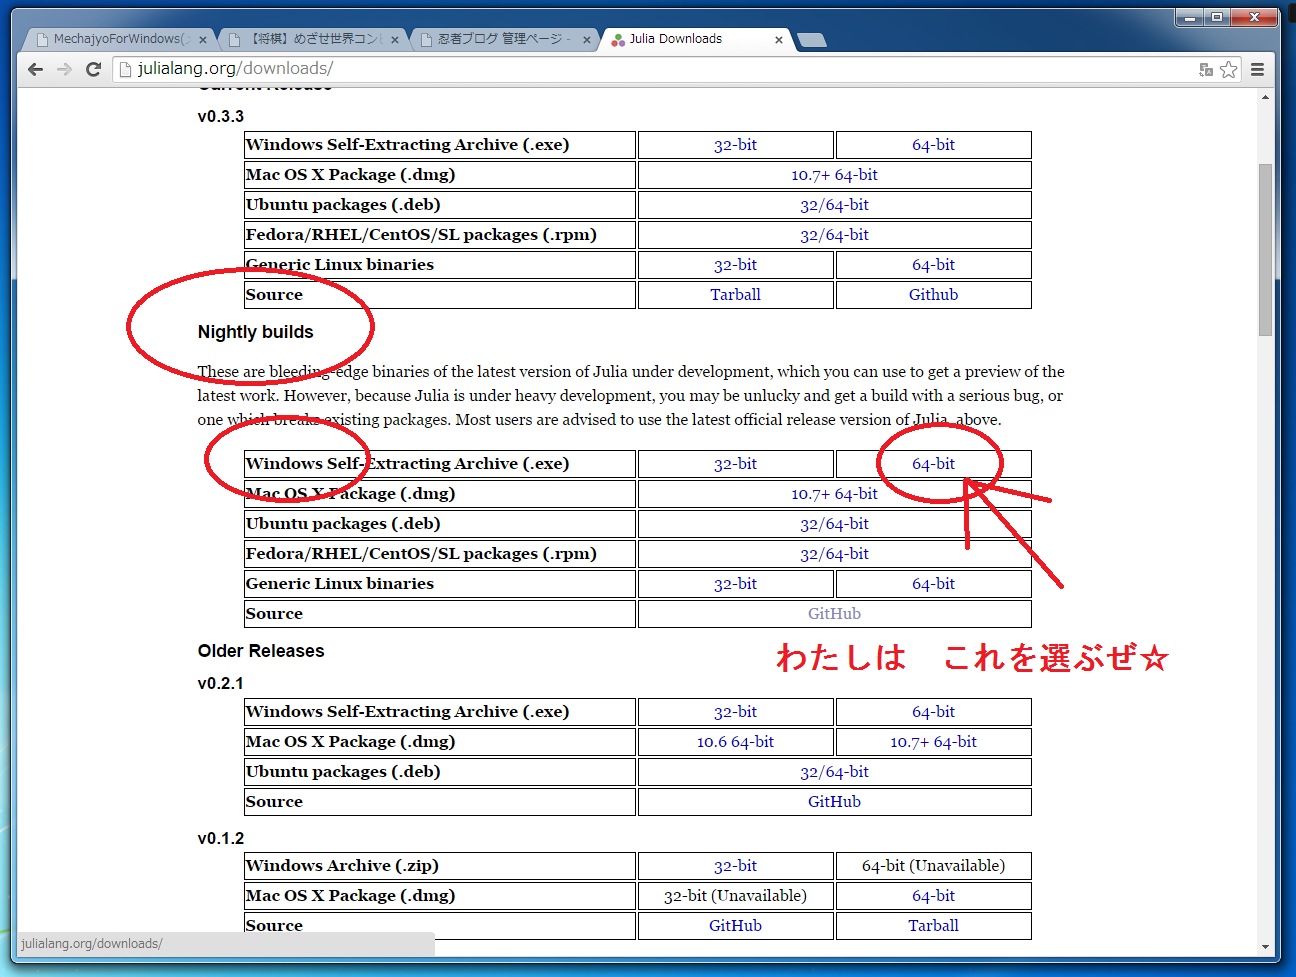
Task: Open the translate page icon in address bar
Action: 1206,69
